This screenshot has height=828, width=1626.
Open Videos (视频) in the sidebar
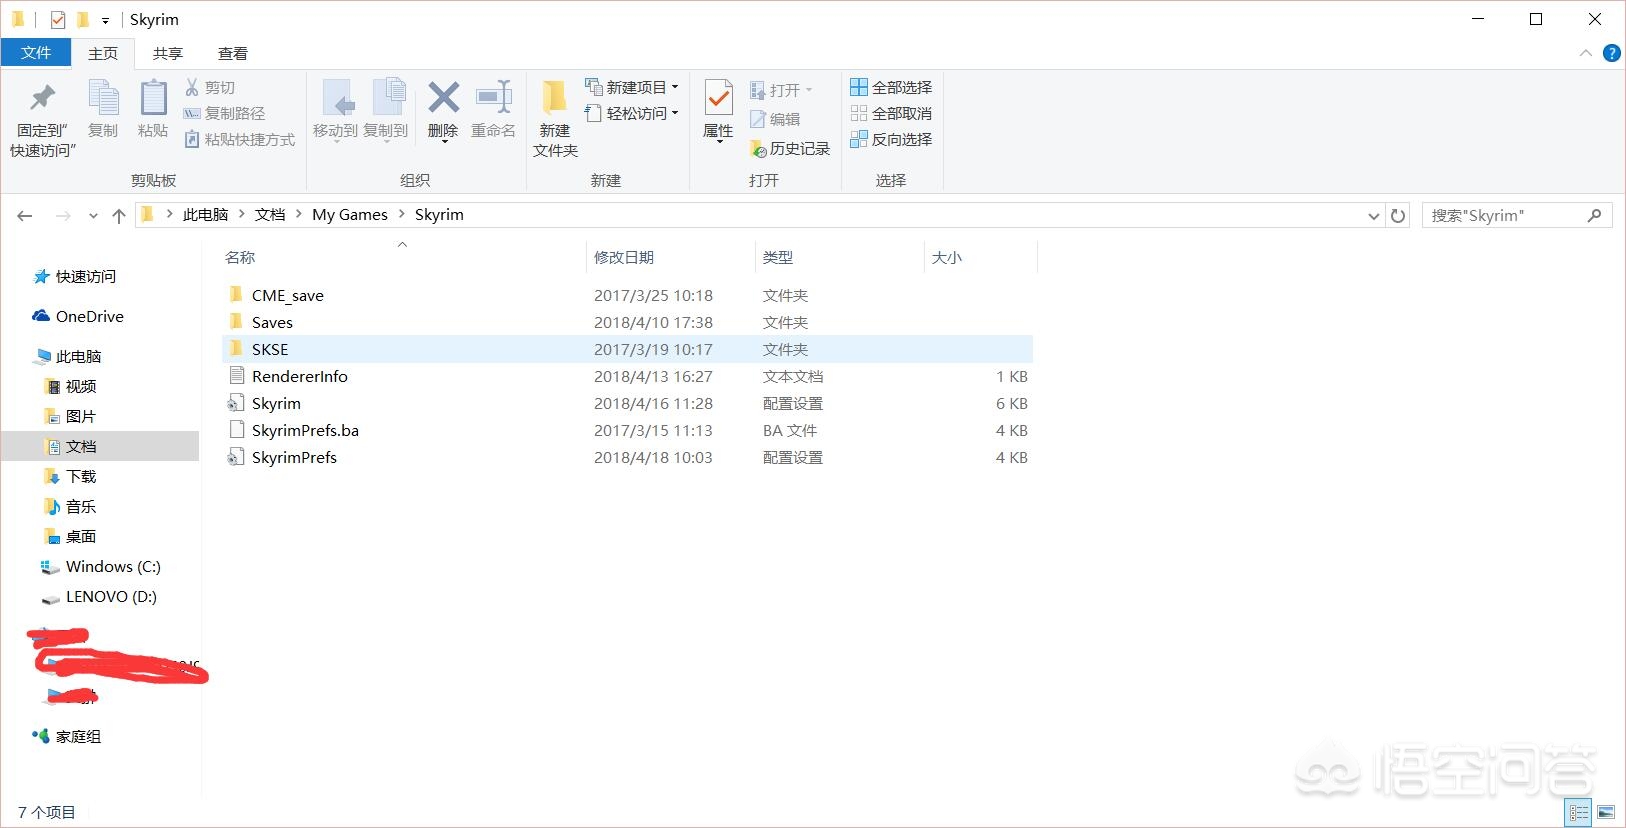[x=72, y=386]
